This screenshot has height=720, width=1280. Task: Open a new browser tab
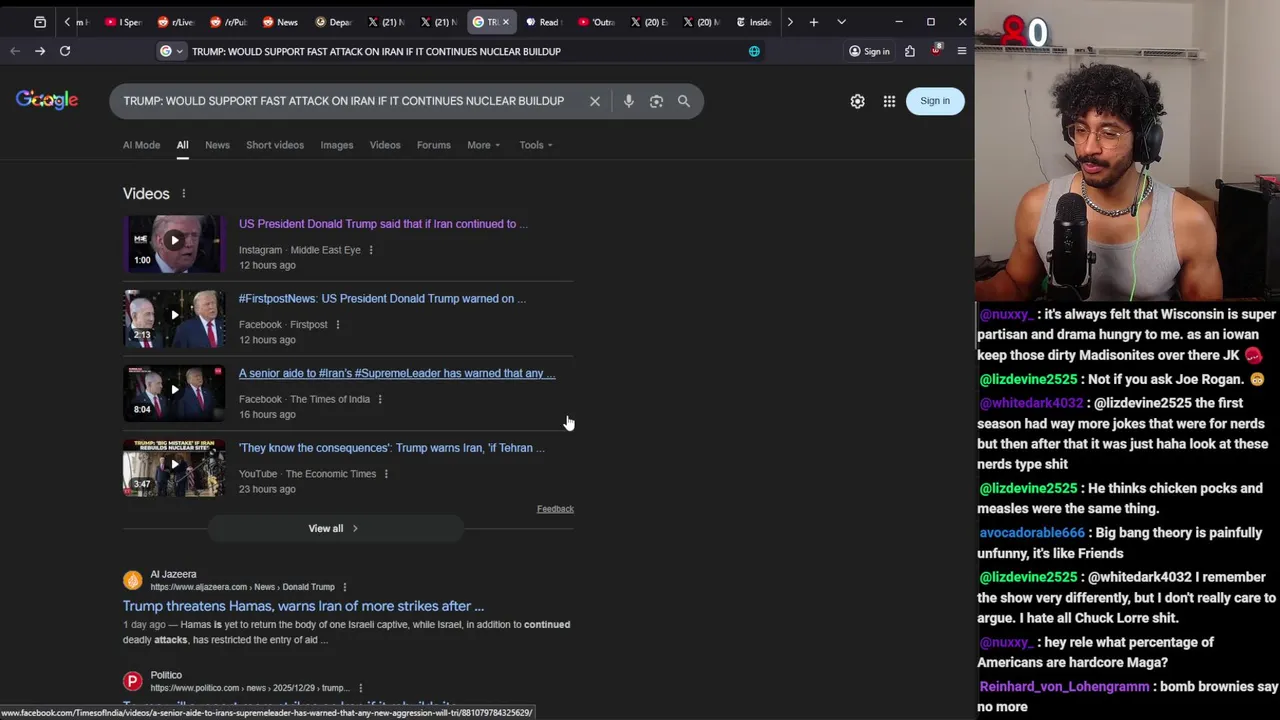click(x=814, y=22)
